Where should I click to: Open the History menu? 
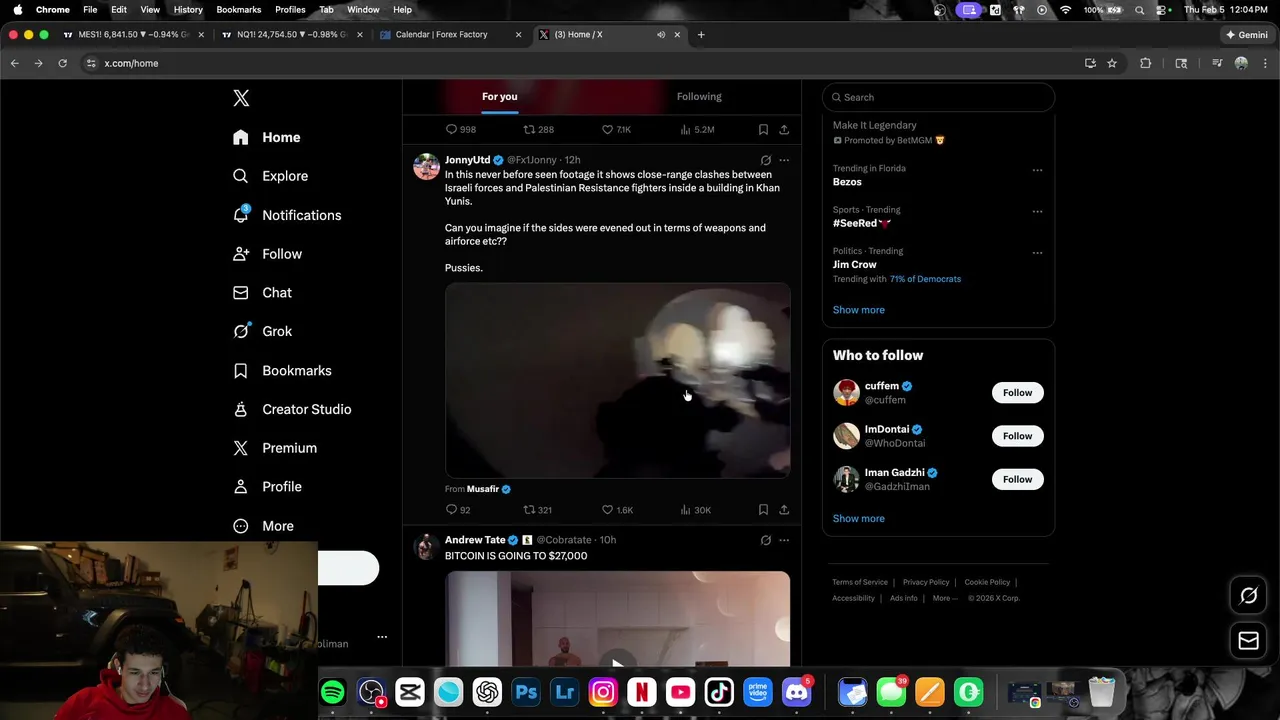pyautogui.click(x=188, y=9)
